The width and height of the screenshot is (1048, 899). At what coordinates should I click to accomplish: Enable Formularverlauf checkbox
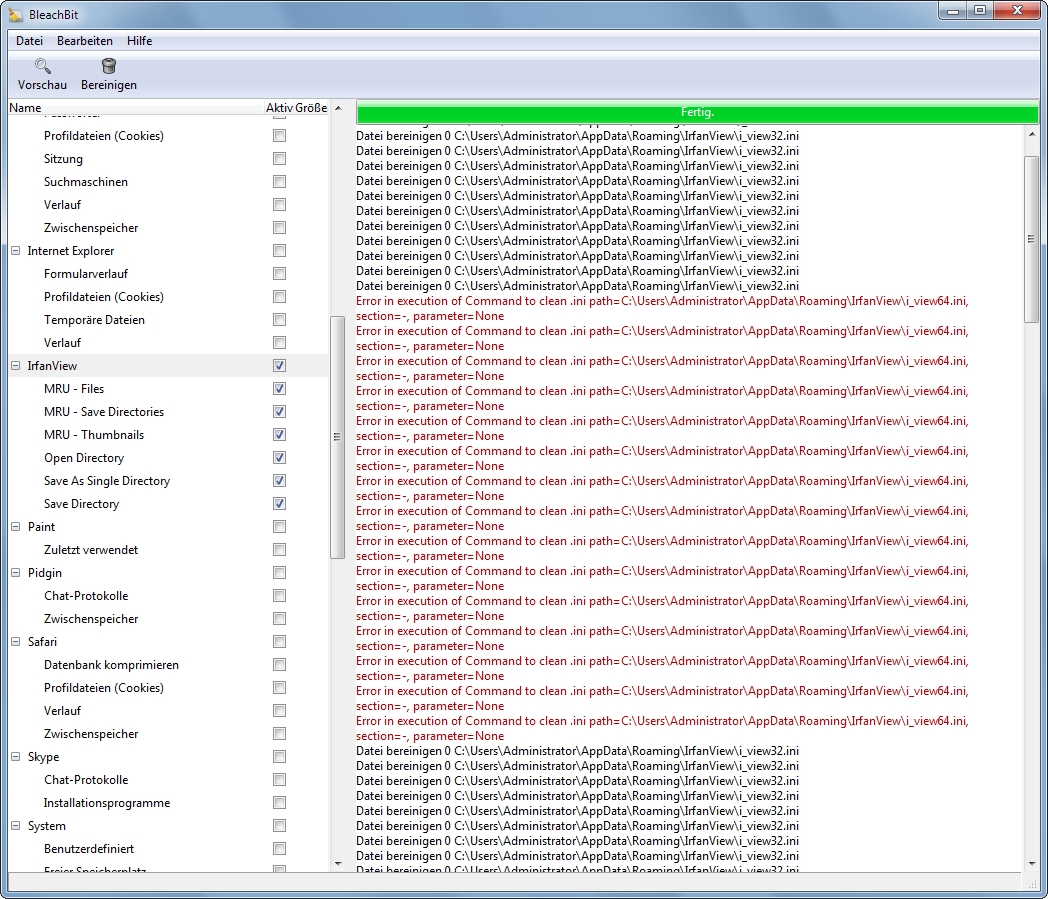[279, 273]
